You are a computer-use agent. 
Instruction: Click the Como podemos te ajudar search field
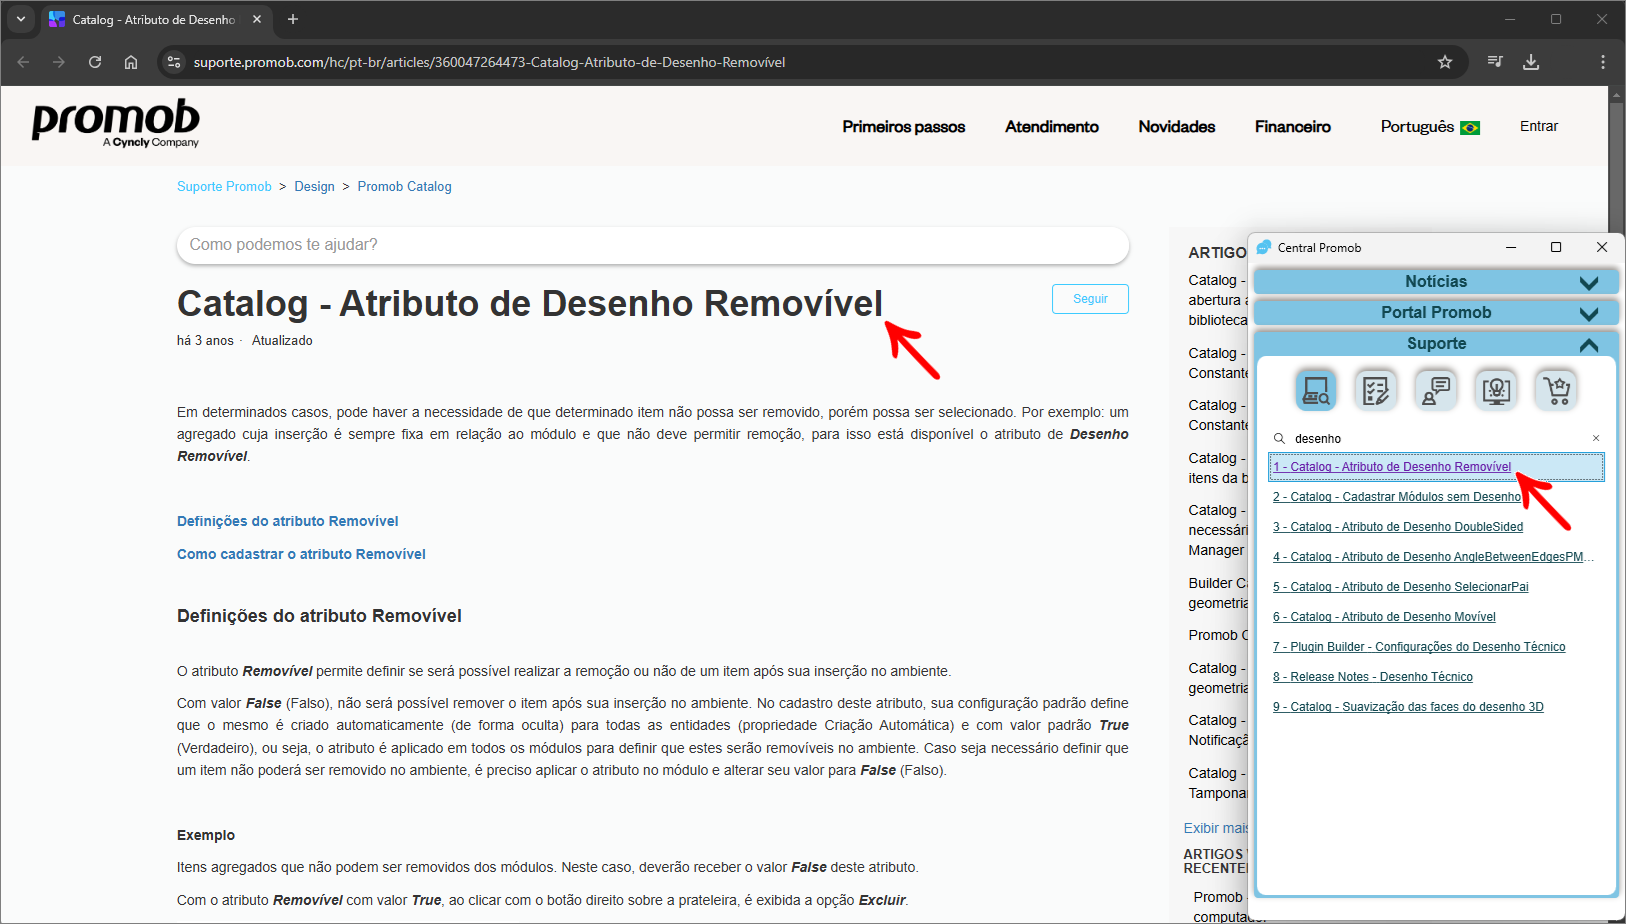pos(653,245)
